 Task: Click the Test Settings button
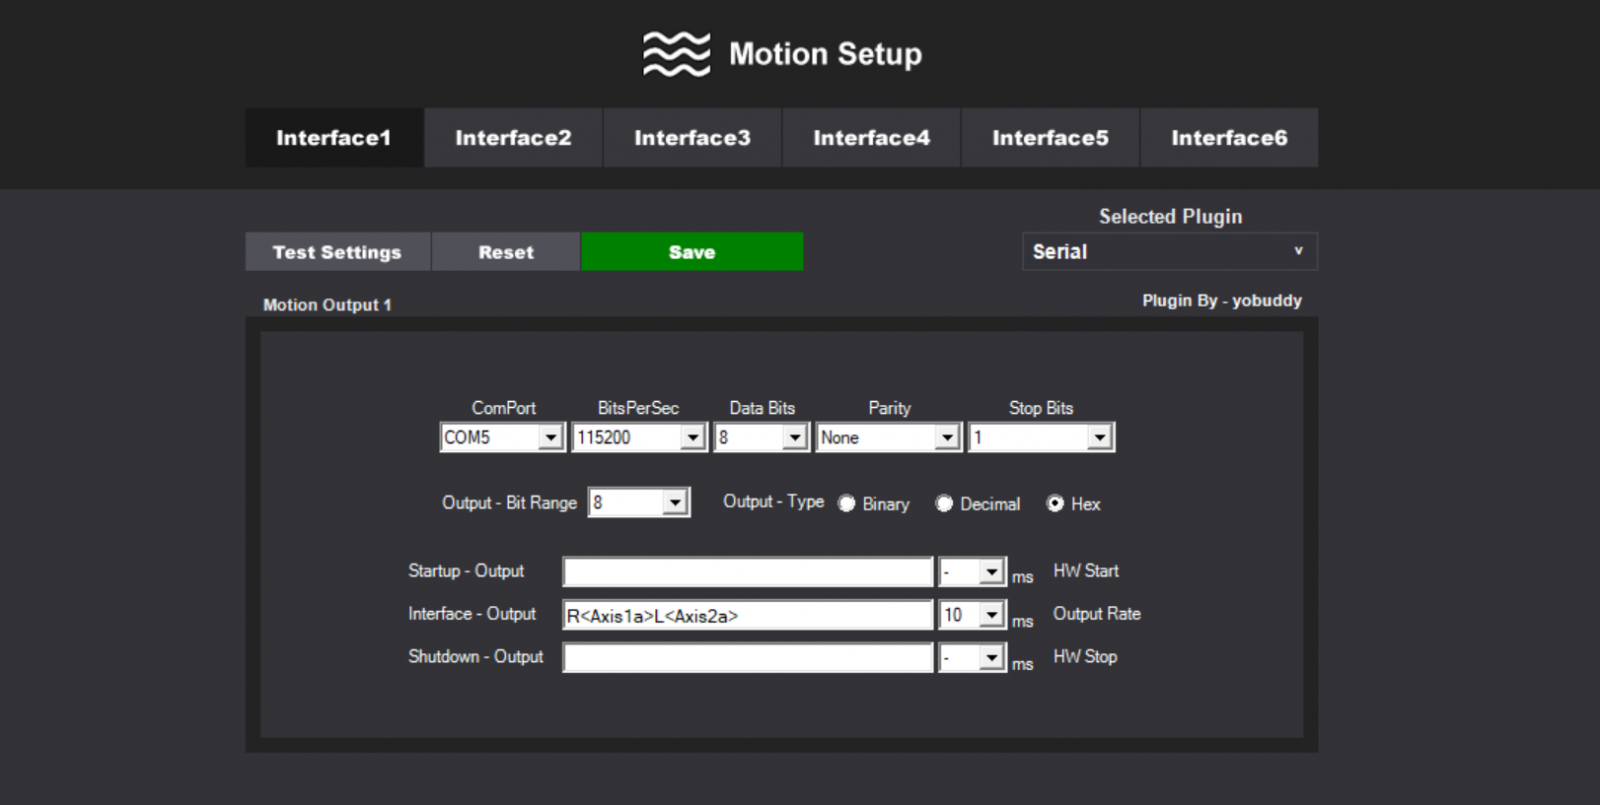point(337,252)
